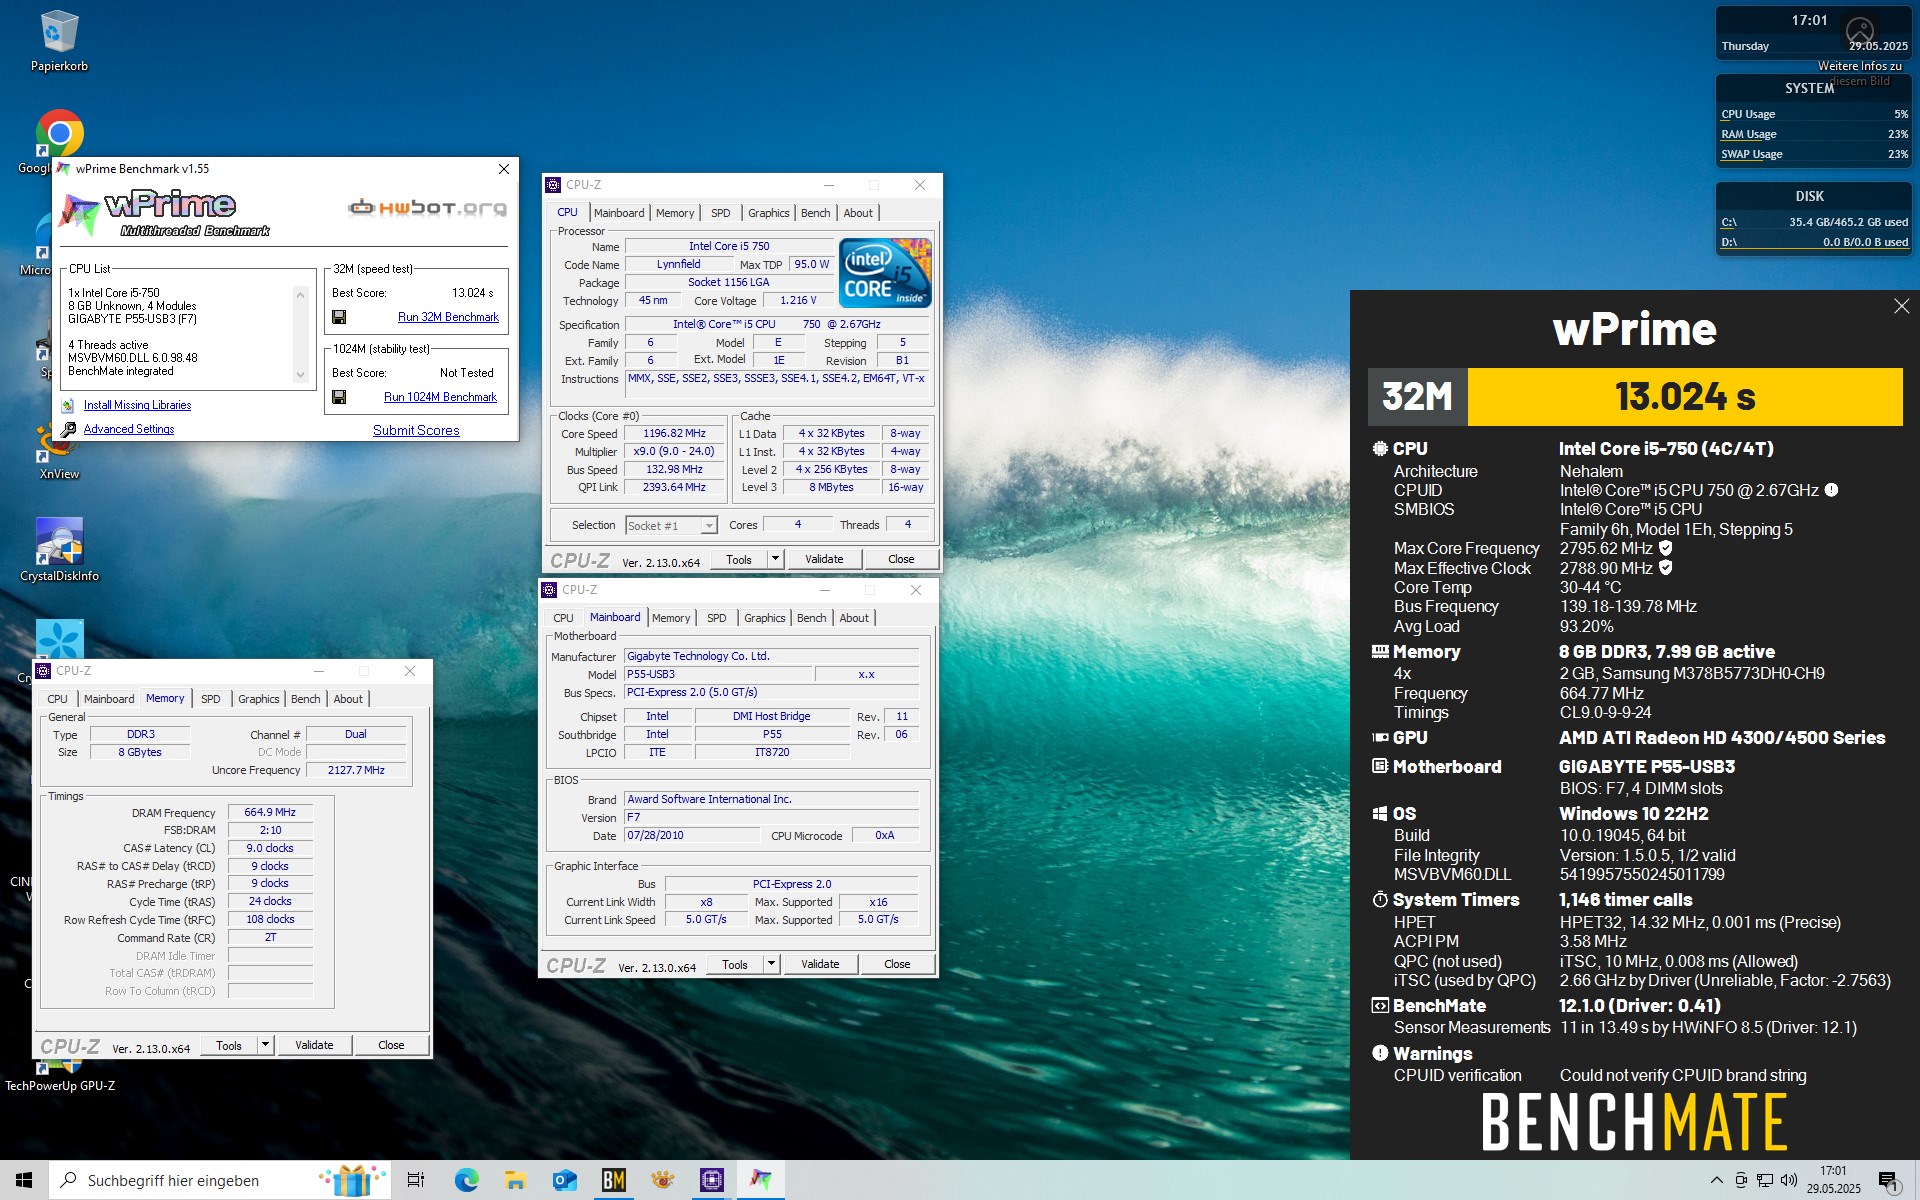Click the Install Missing Libraries icon

[68, 405]
